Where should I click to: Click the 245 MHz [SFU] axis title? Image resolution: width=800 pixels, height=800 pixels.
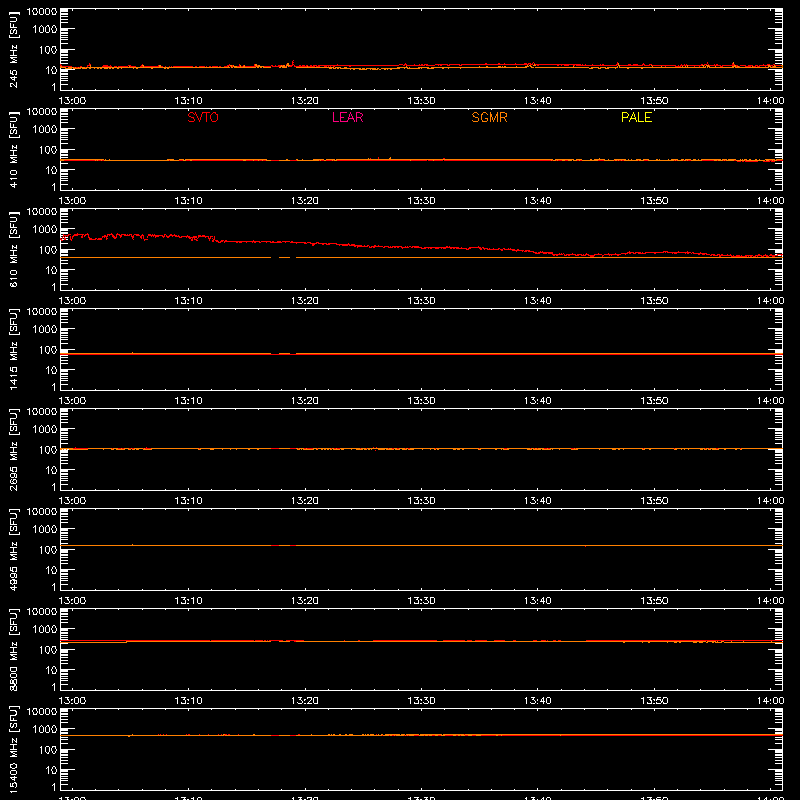click(13, 49)
